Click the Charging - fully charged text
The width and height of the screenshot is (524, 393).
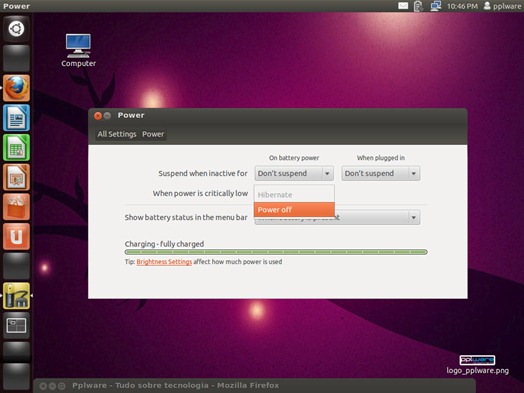tap(164, 244)
